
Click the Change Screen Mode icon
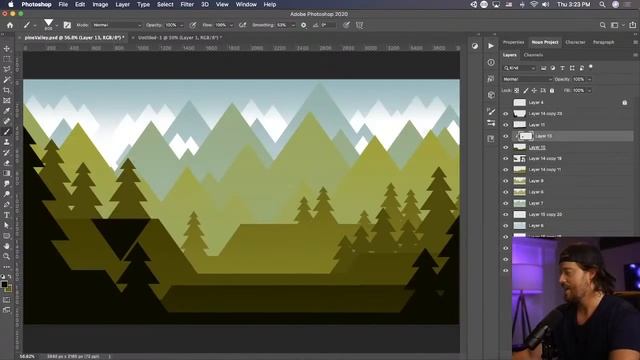(7, 310)
